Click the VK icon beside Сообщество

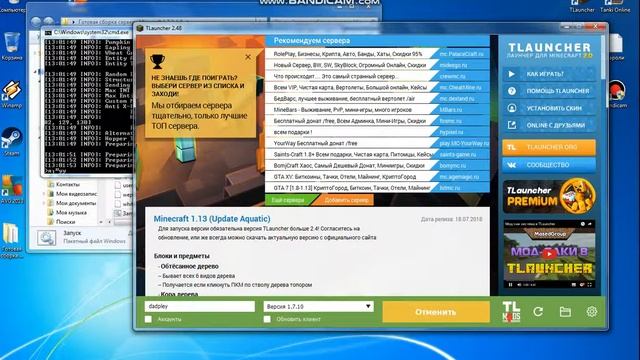[511, 165]
